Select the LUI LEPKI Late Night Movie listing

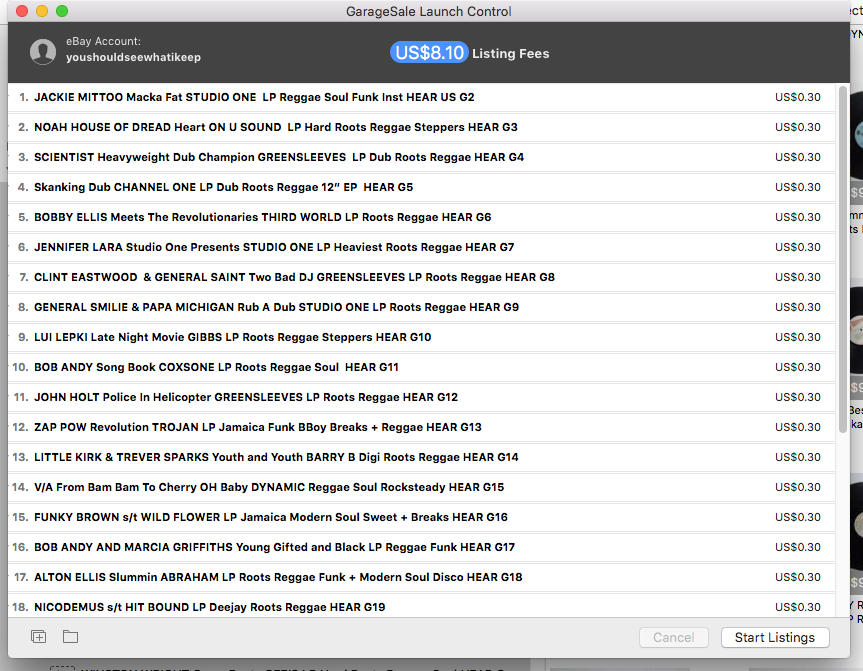coord(422,337)
